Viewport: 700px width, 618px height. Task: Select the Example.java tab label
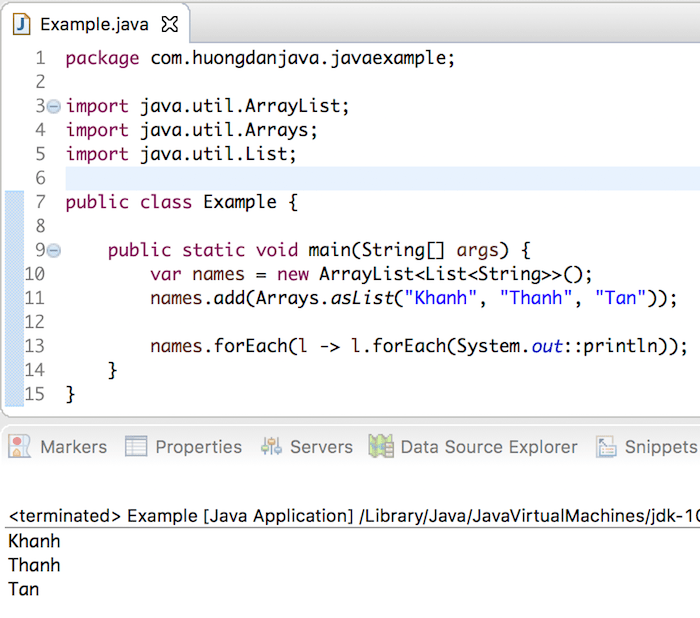point(94,24)
